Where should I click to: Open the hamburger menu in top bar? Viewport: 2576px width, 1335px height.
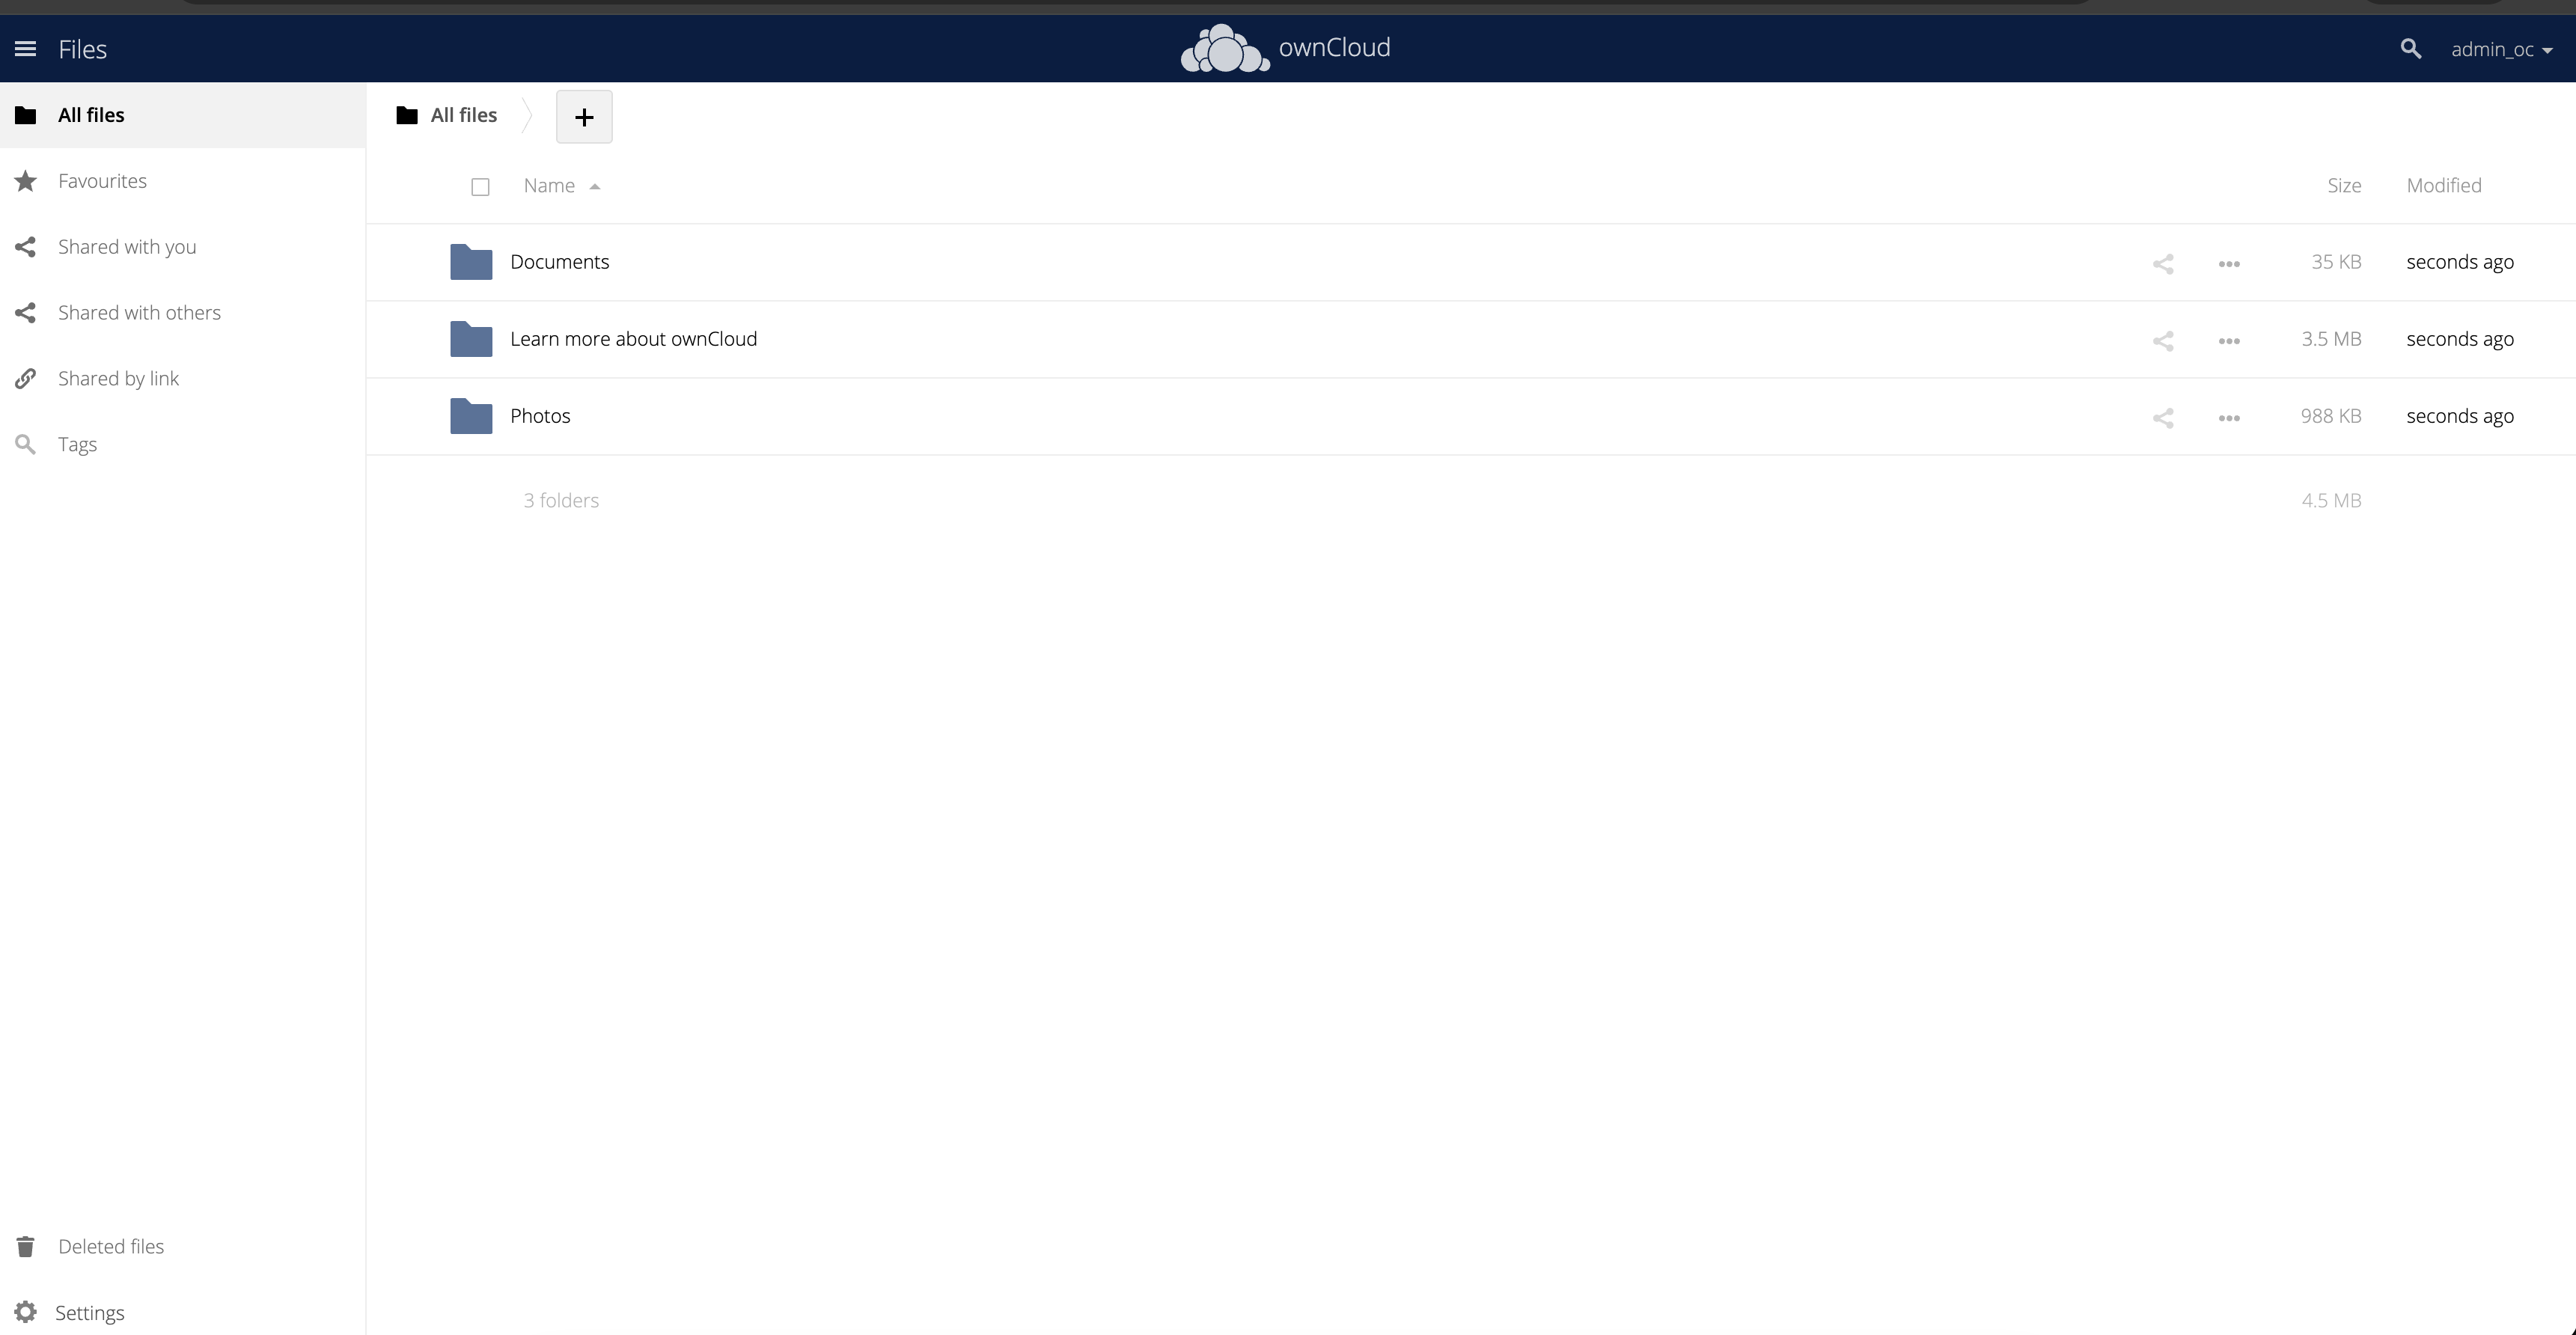point(25,48)
